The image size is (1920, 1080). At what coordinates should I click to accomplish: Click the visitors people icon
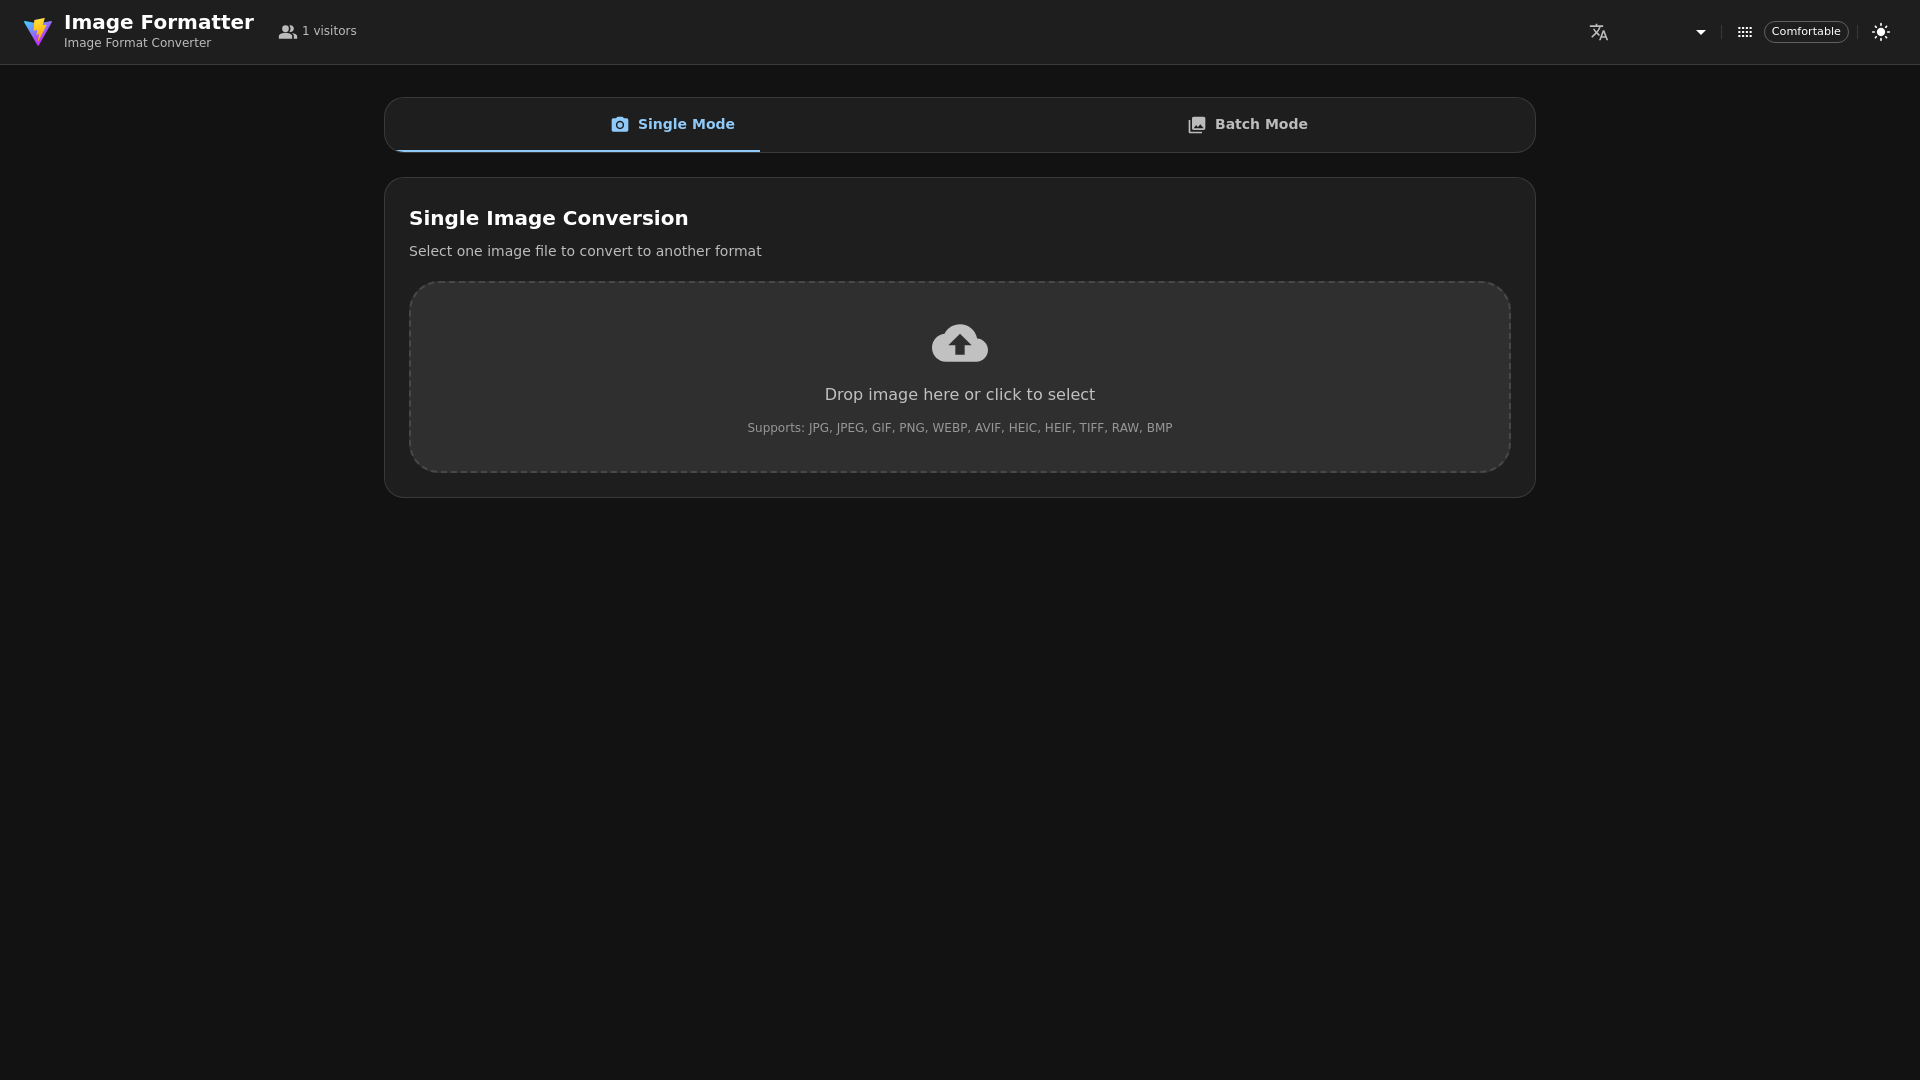coord(288,32)
